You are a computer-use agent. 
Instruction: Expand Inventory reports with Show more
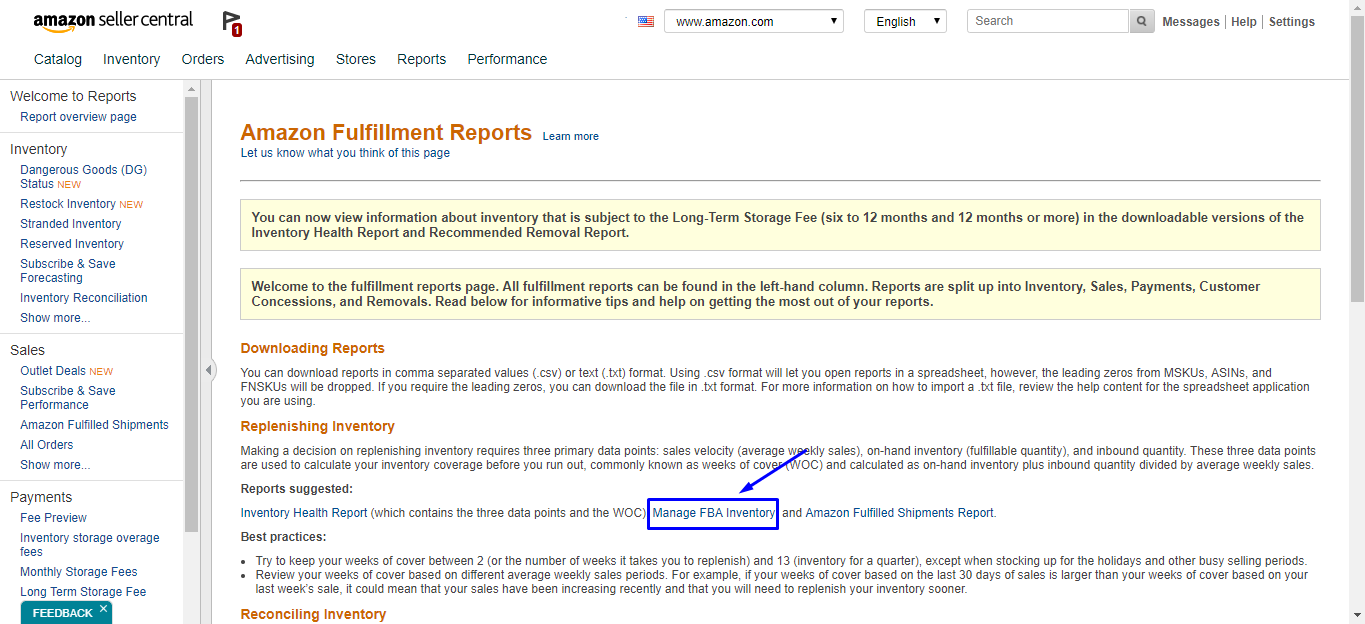point(55,318)
